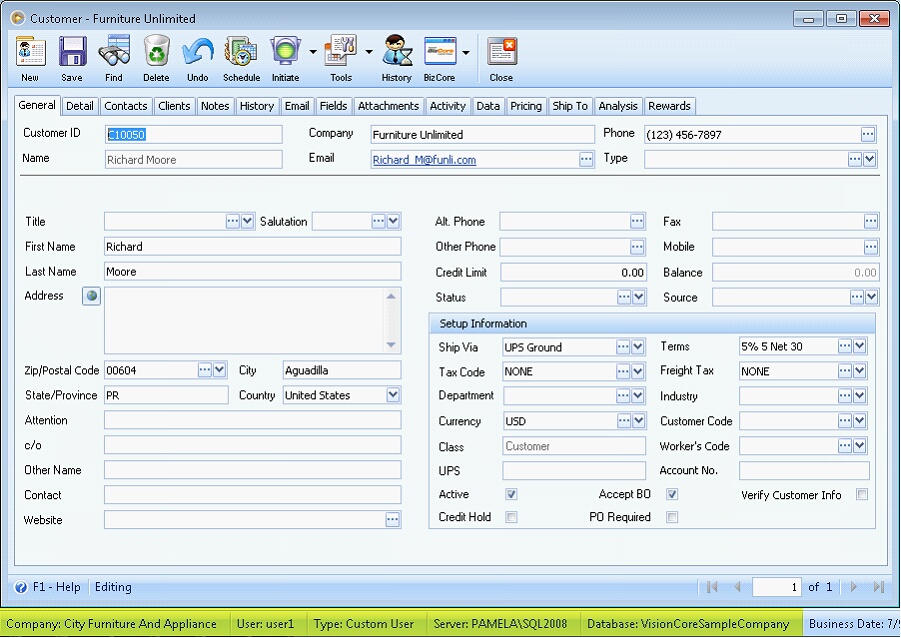Open the Tools toolbar icon

(x=341, y=59)
